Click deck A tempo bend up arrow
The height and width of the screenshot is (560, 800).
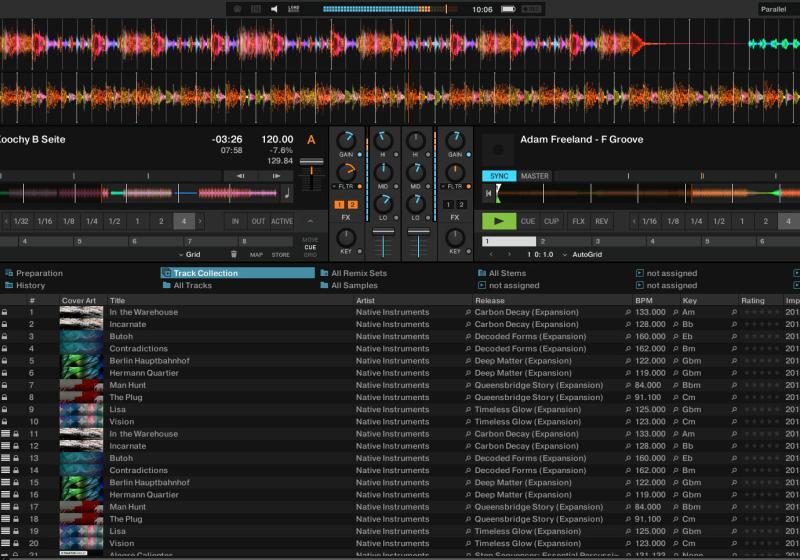coord(276,176)
